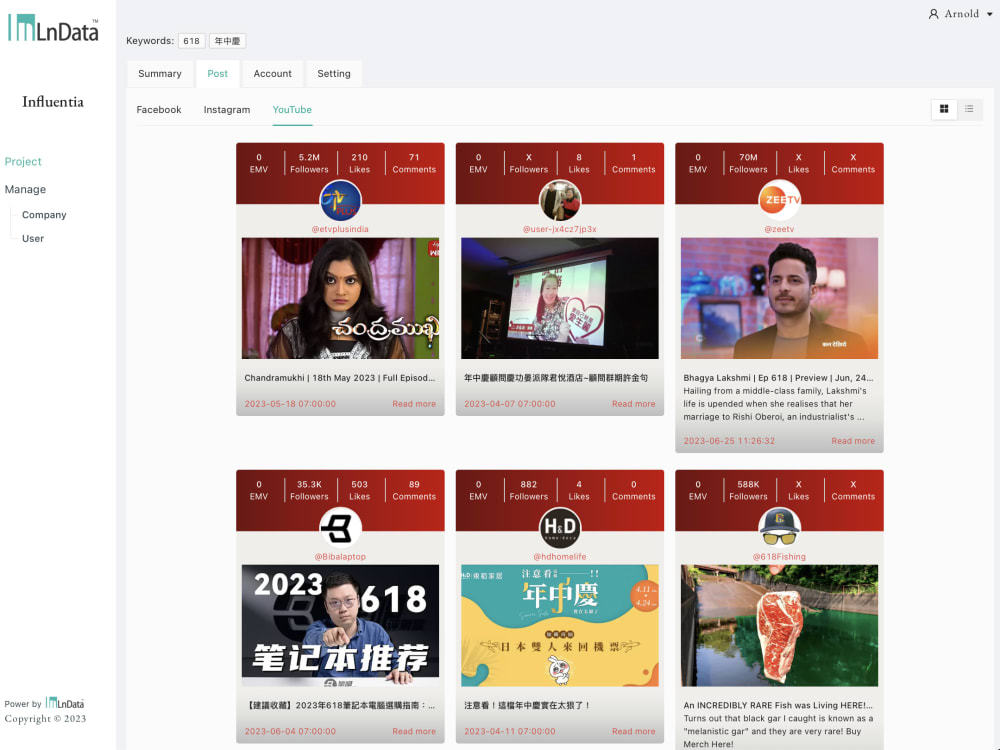Click the 年中慶 keyword tag
Image resolution: width=1000 pixels, height=750 pixels.
(227, 41)
